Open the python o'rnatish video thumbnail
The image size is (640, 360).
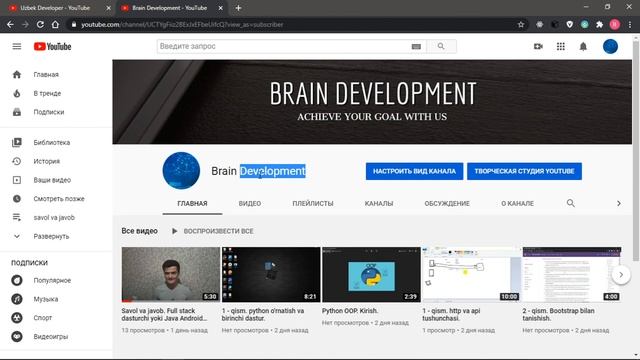[x=271, y=274]
